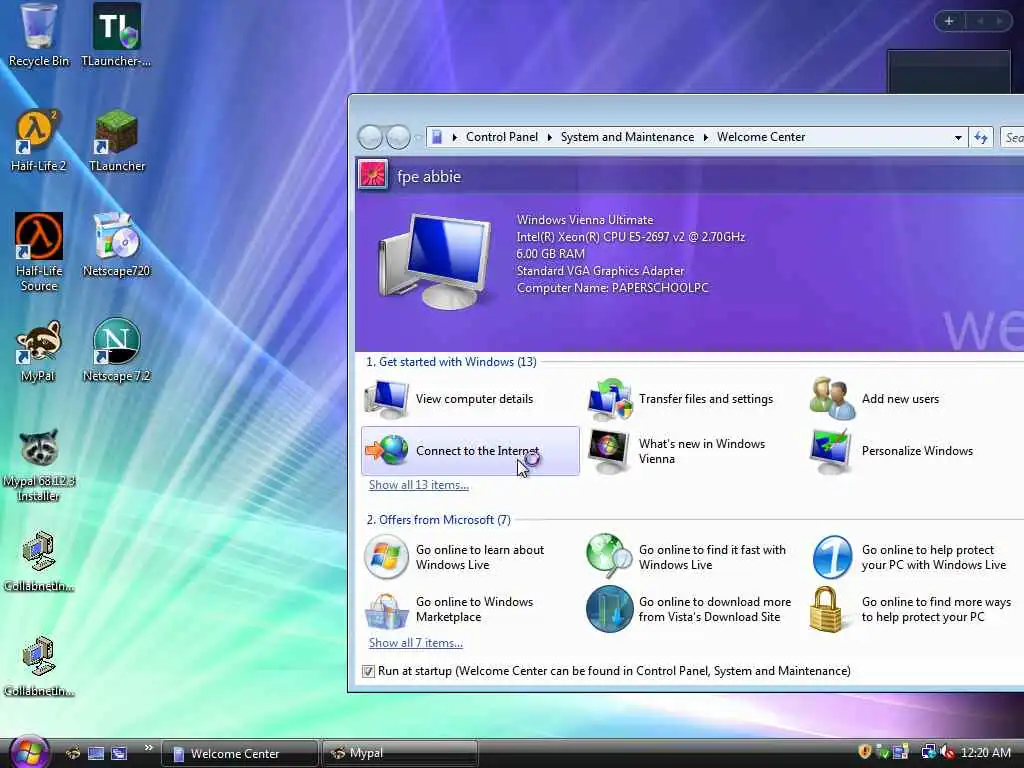Select Go online to find more ways to help protect
1024x768 pixels.
tap(912, 609)
